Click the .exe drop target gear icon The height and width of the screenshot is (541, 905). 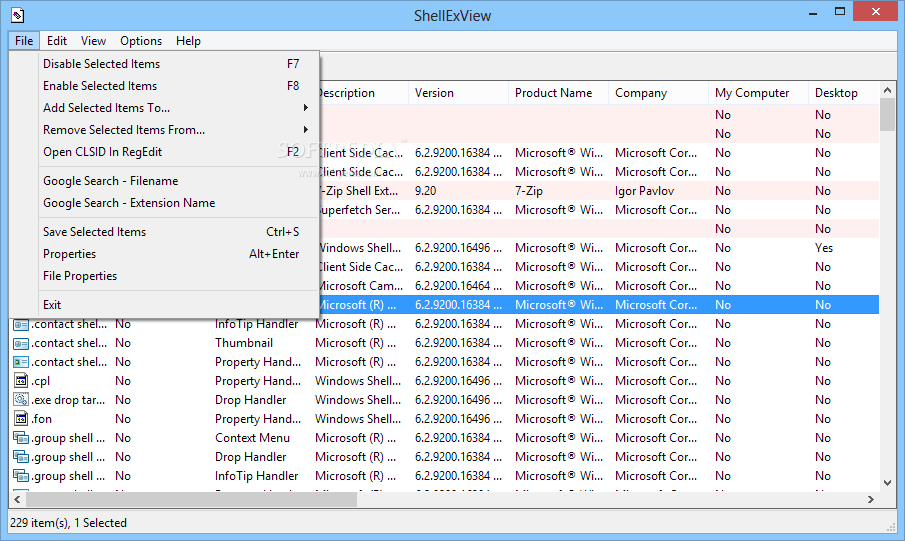(20, 400)
